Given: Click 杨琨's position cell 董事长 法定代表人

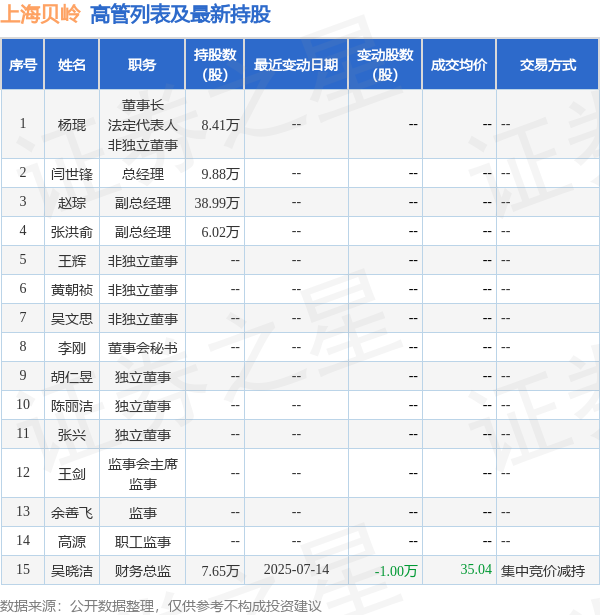Looking at the screenshot, I should pos(142,125).
